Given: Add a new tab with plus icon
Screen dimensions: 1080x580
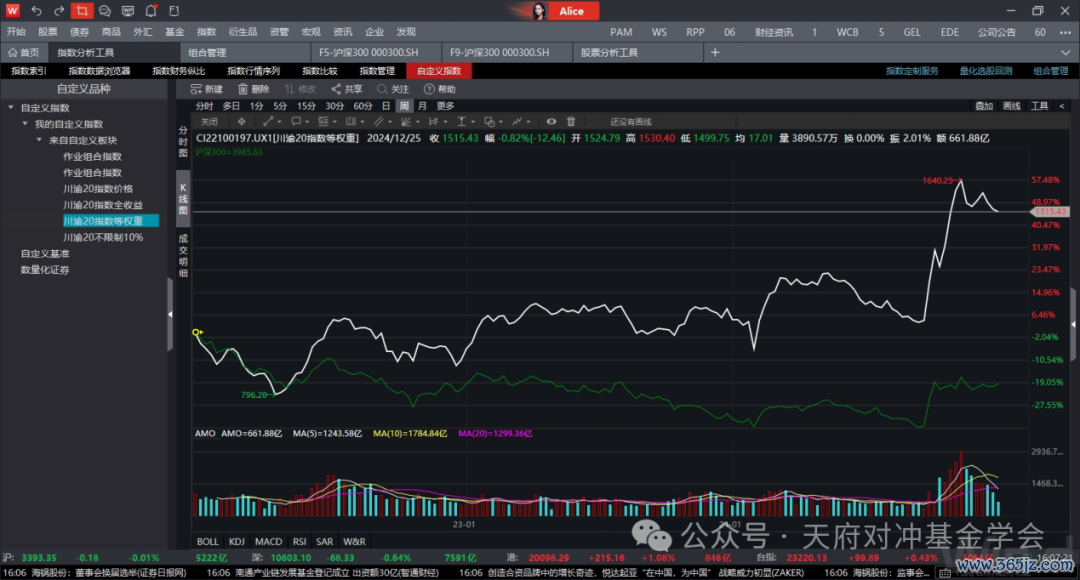Looking at the screenshot, I should coord(715,52).
